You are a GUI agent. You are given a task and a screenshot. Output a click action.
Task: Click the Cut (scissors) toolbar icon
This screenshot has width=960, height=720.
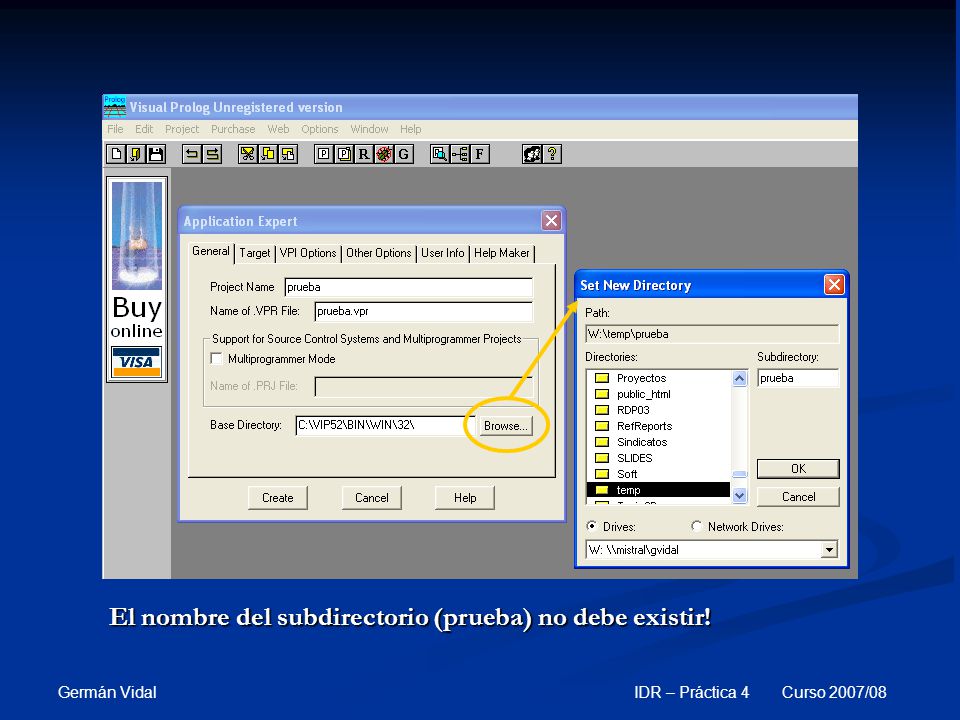click(x=248, y=154)
